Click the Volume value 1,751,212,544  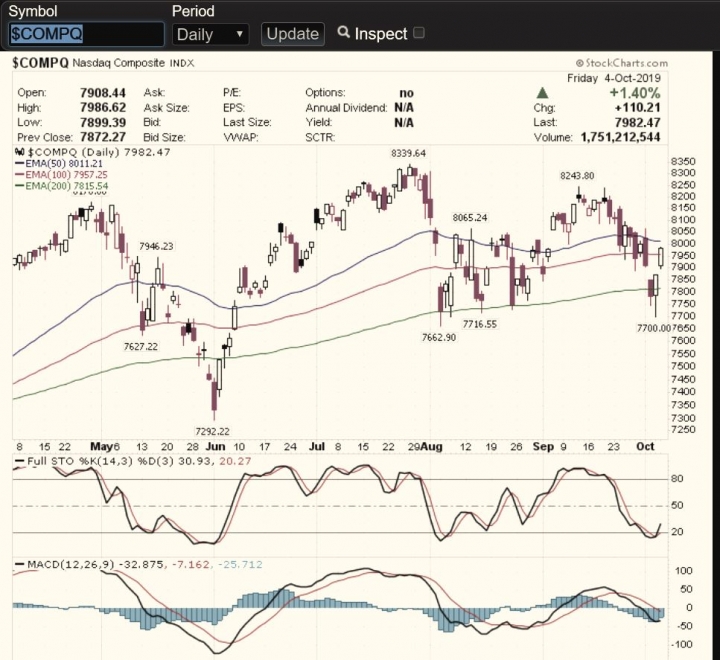point(620,137)
